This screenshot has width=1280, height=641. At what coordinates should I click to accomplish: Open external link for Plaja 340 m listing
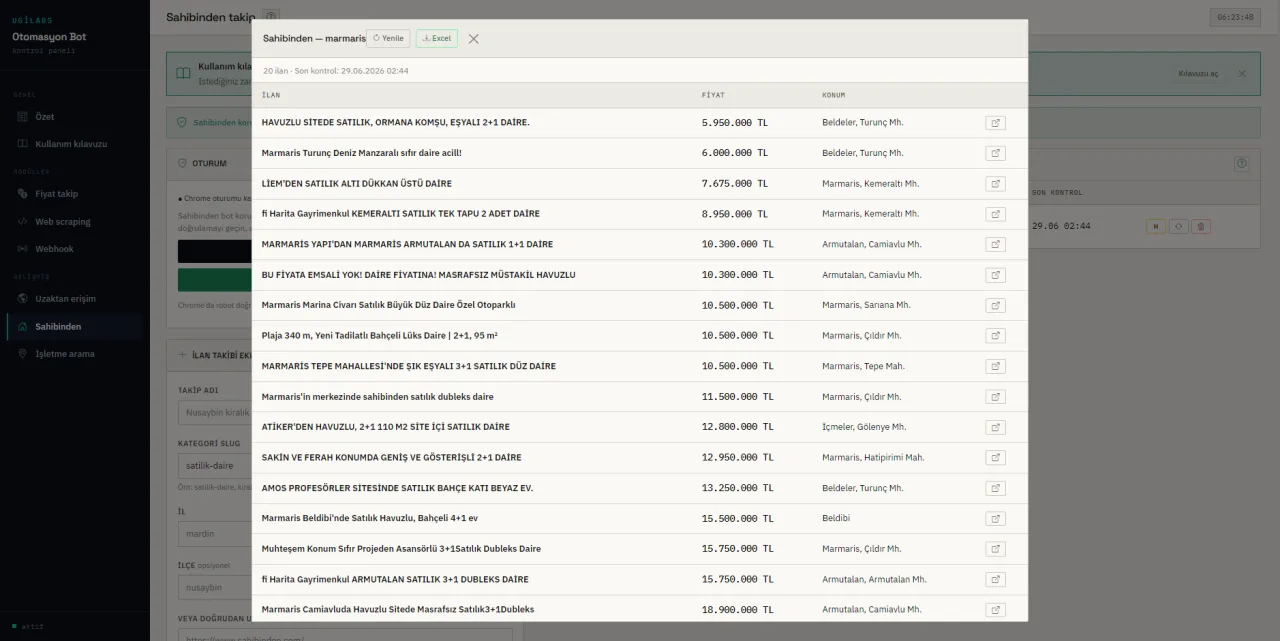click(995, 336)
